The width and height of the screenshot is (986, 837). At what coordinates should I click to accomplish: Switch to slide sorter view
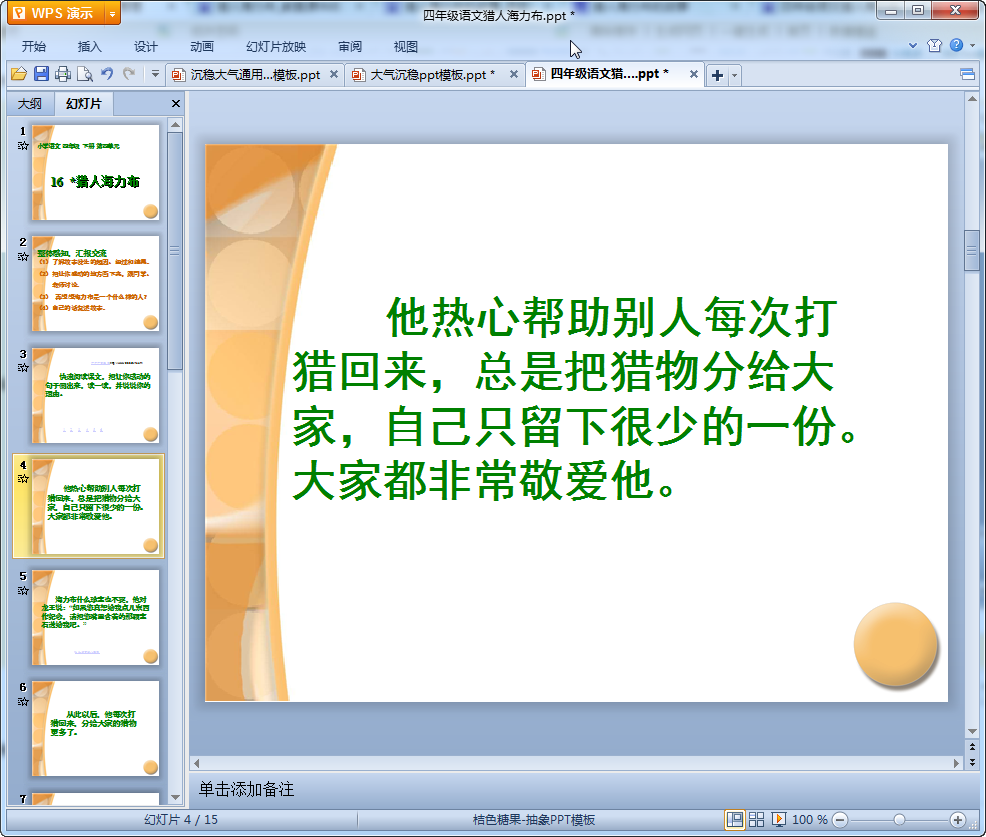click(x=757, y=820)
